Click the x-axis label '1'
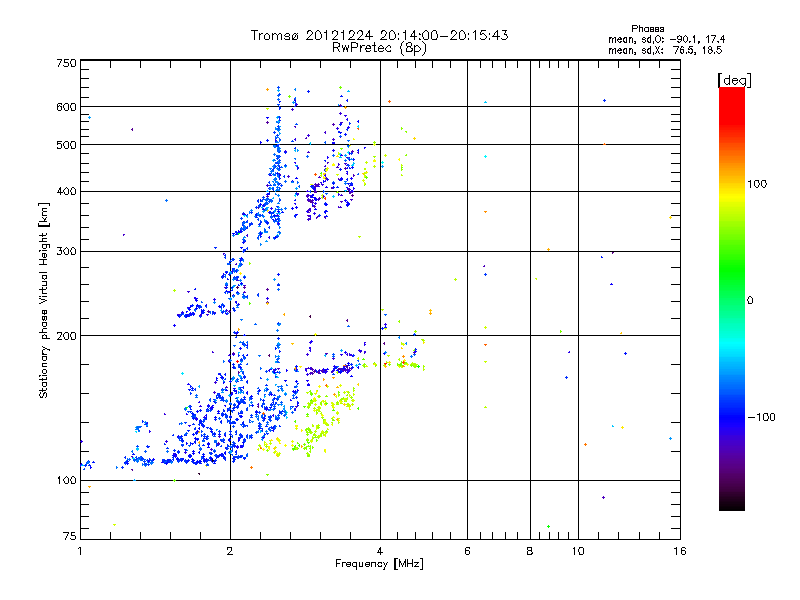Screen dimensions: 800x600 (x=80, y=551)
